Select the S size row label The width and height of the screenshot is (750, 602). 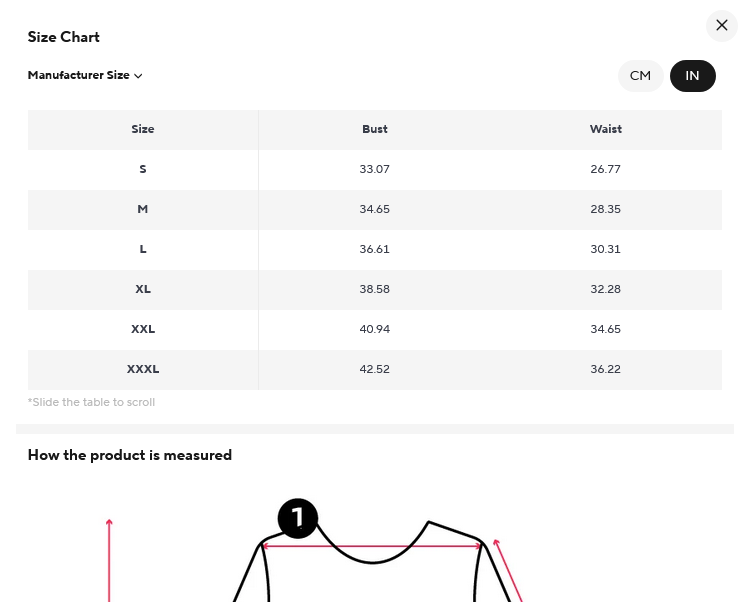tap(143, 169)
